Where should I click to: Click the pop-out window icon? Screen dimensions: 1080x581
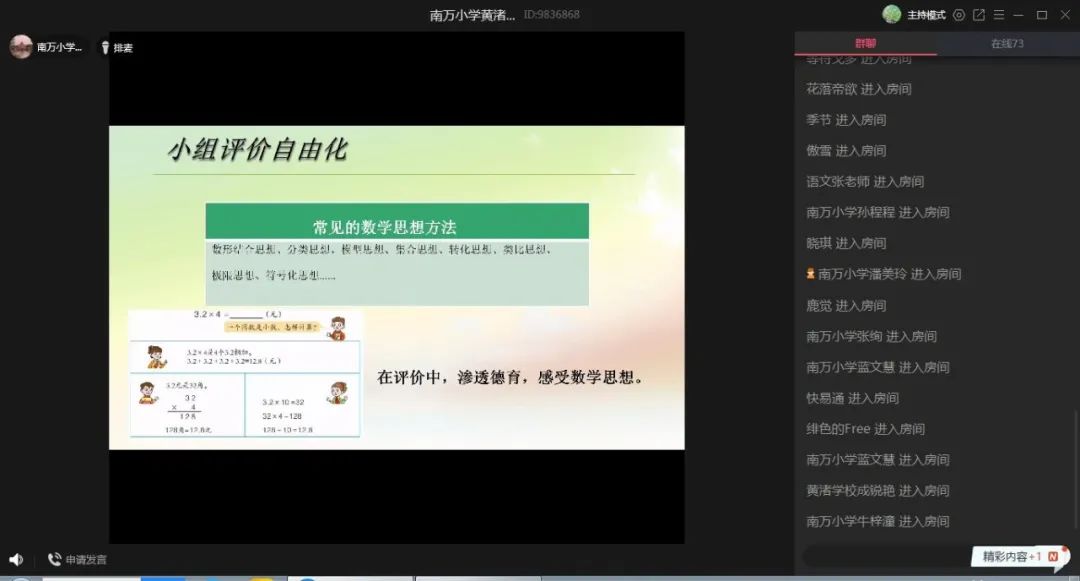[x=979, y=15]
